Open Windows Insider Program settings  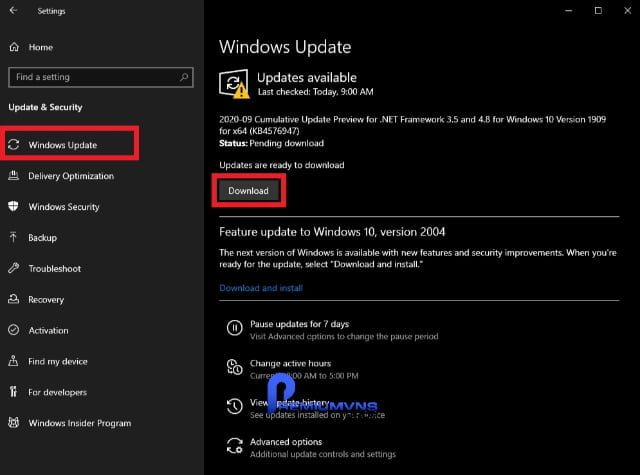pyautogui.click(x=80, y=423)
